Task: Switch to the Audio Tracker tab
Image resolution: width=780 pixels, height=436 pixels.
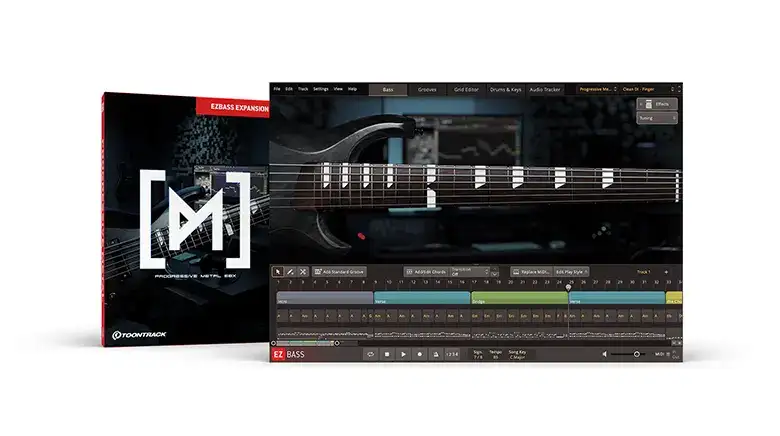Action: pos(545,90)
